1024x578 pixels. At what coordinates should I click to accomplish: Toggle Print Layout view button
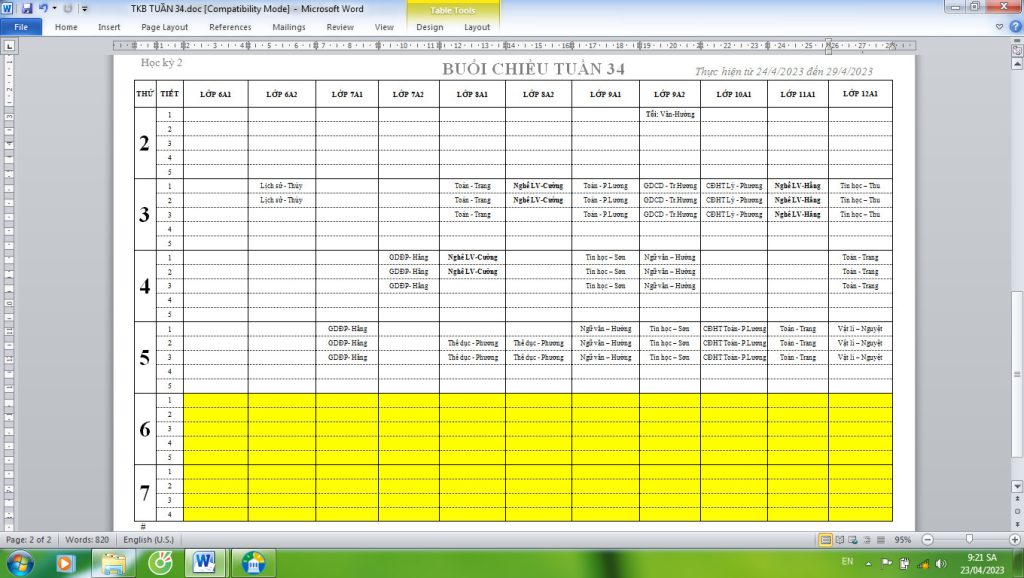click(826, 540)
